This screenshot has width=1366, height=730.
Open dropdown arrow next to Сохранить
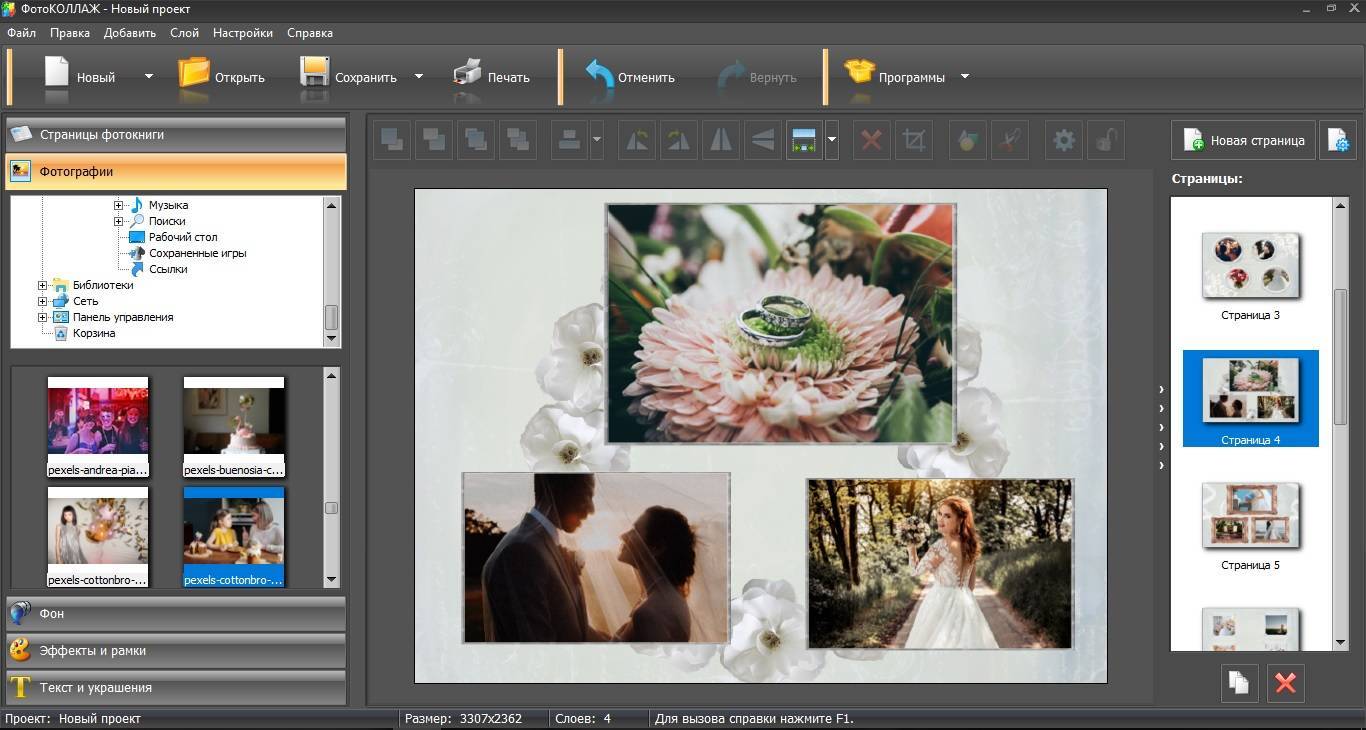[x=419, y=77]
